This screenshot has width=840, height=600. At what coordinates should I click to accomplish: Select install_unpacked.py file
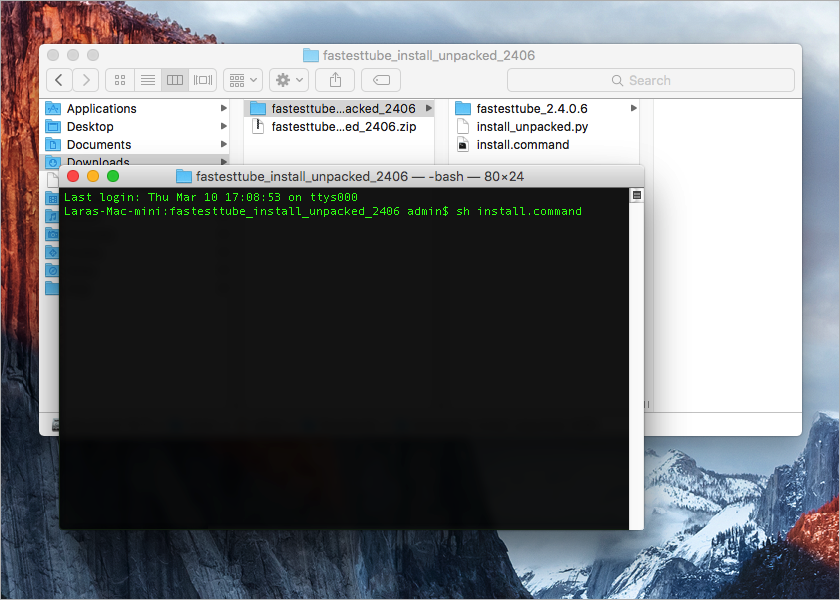544,126
